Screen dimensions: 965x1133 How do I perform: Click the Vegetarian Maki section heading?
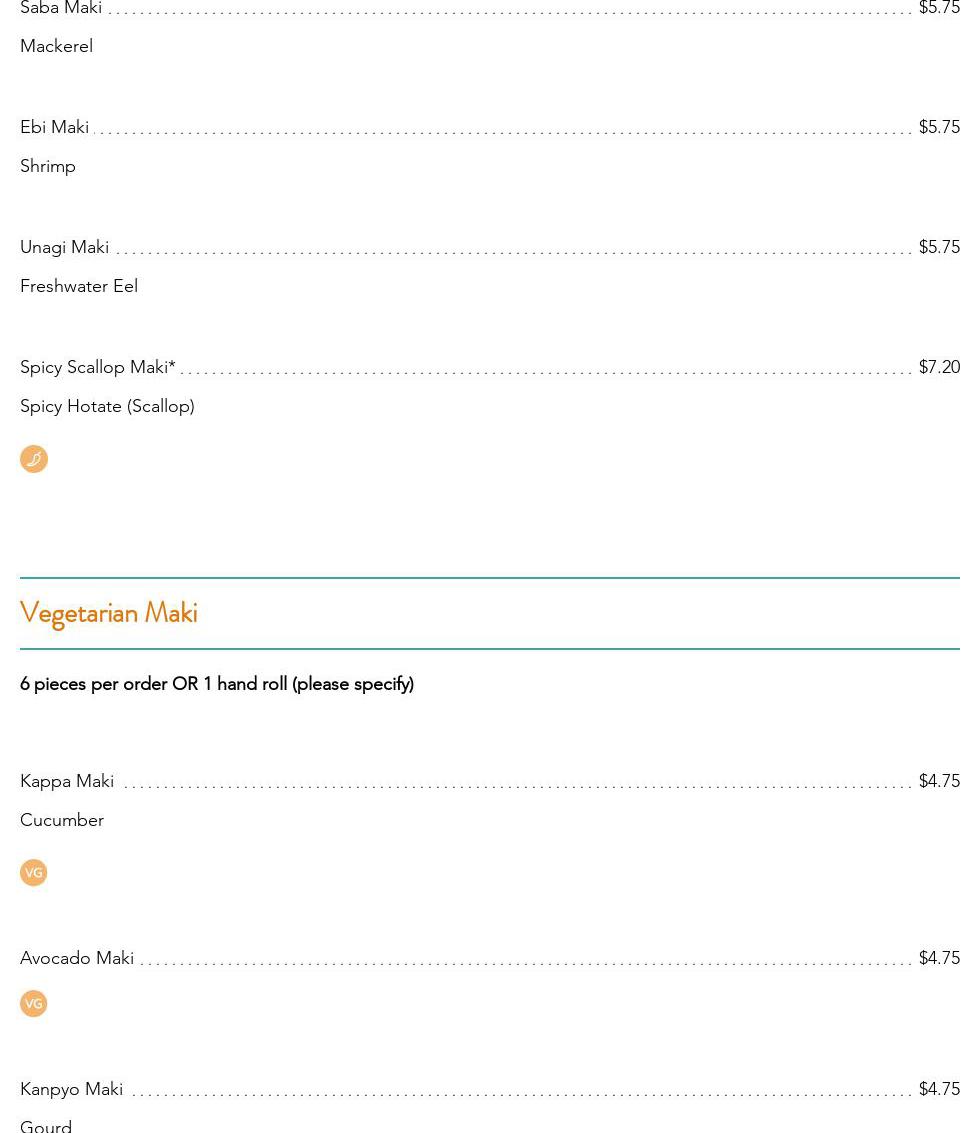109,613
